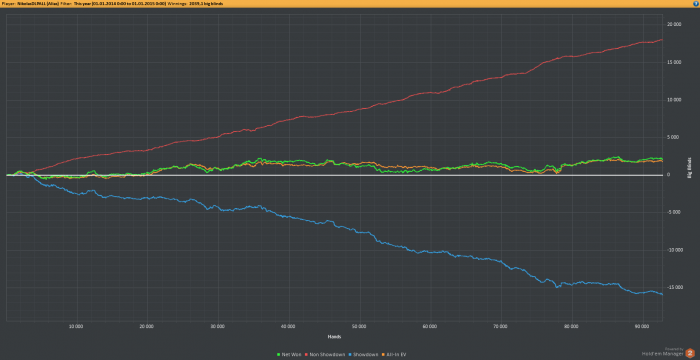Click the Big Blinds y-axis label
Image resolution: width=700 pixels, height=360 pixels.
pos(689,167)
